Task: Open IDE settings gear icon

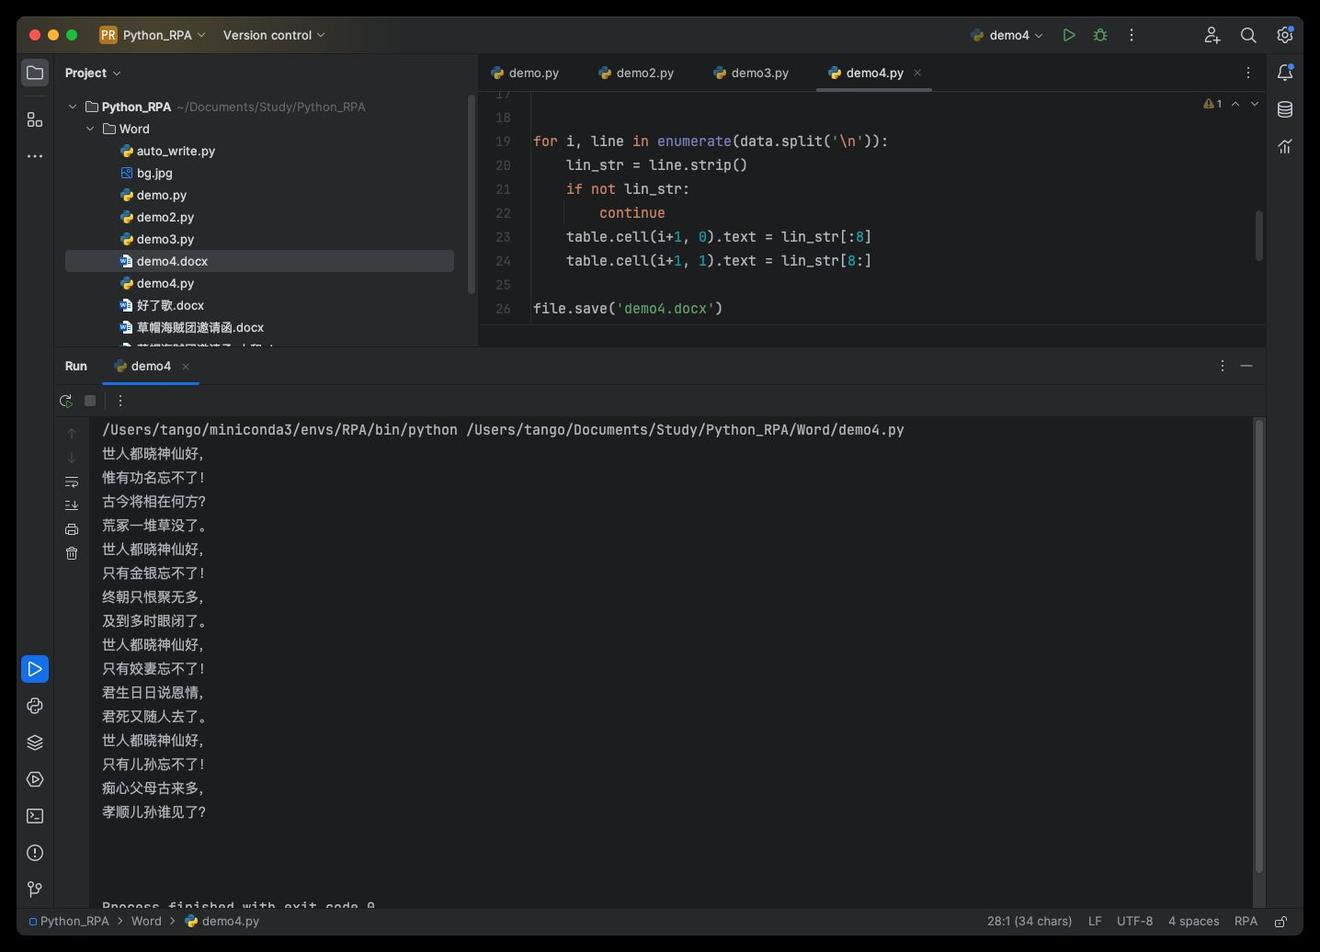Action: click(1285, 35)
